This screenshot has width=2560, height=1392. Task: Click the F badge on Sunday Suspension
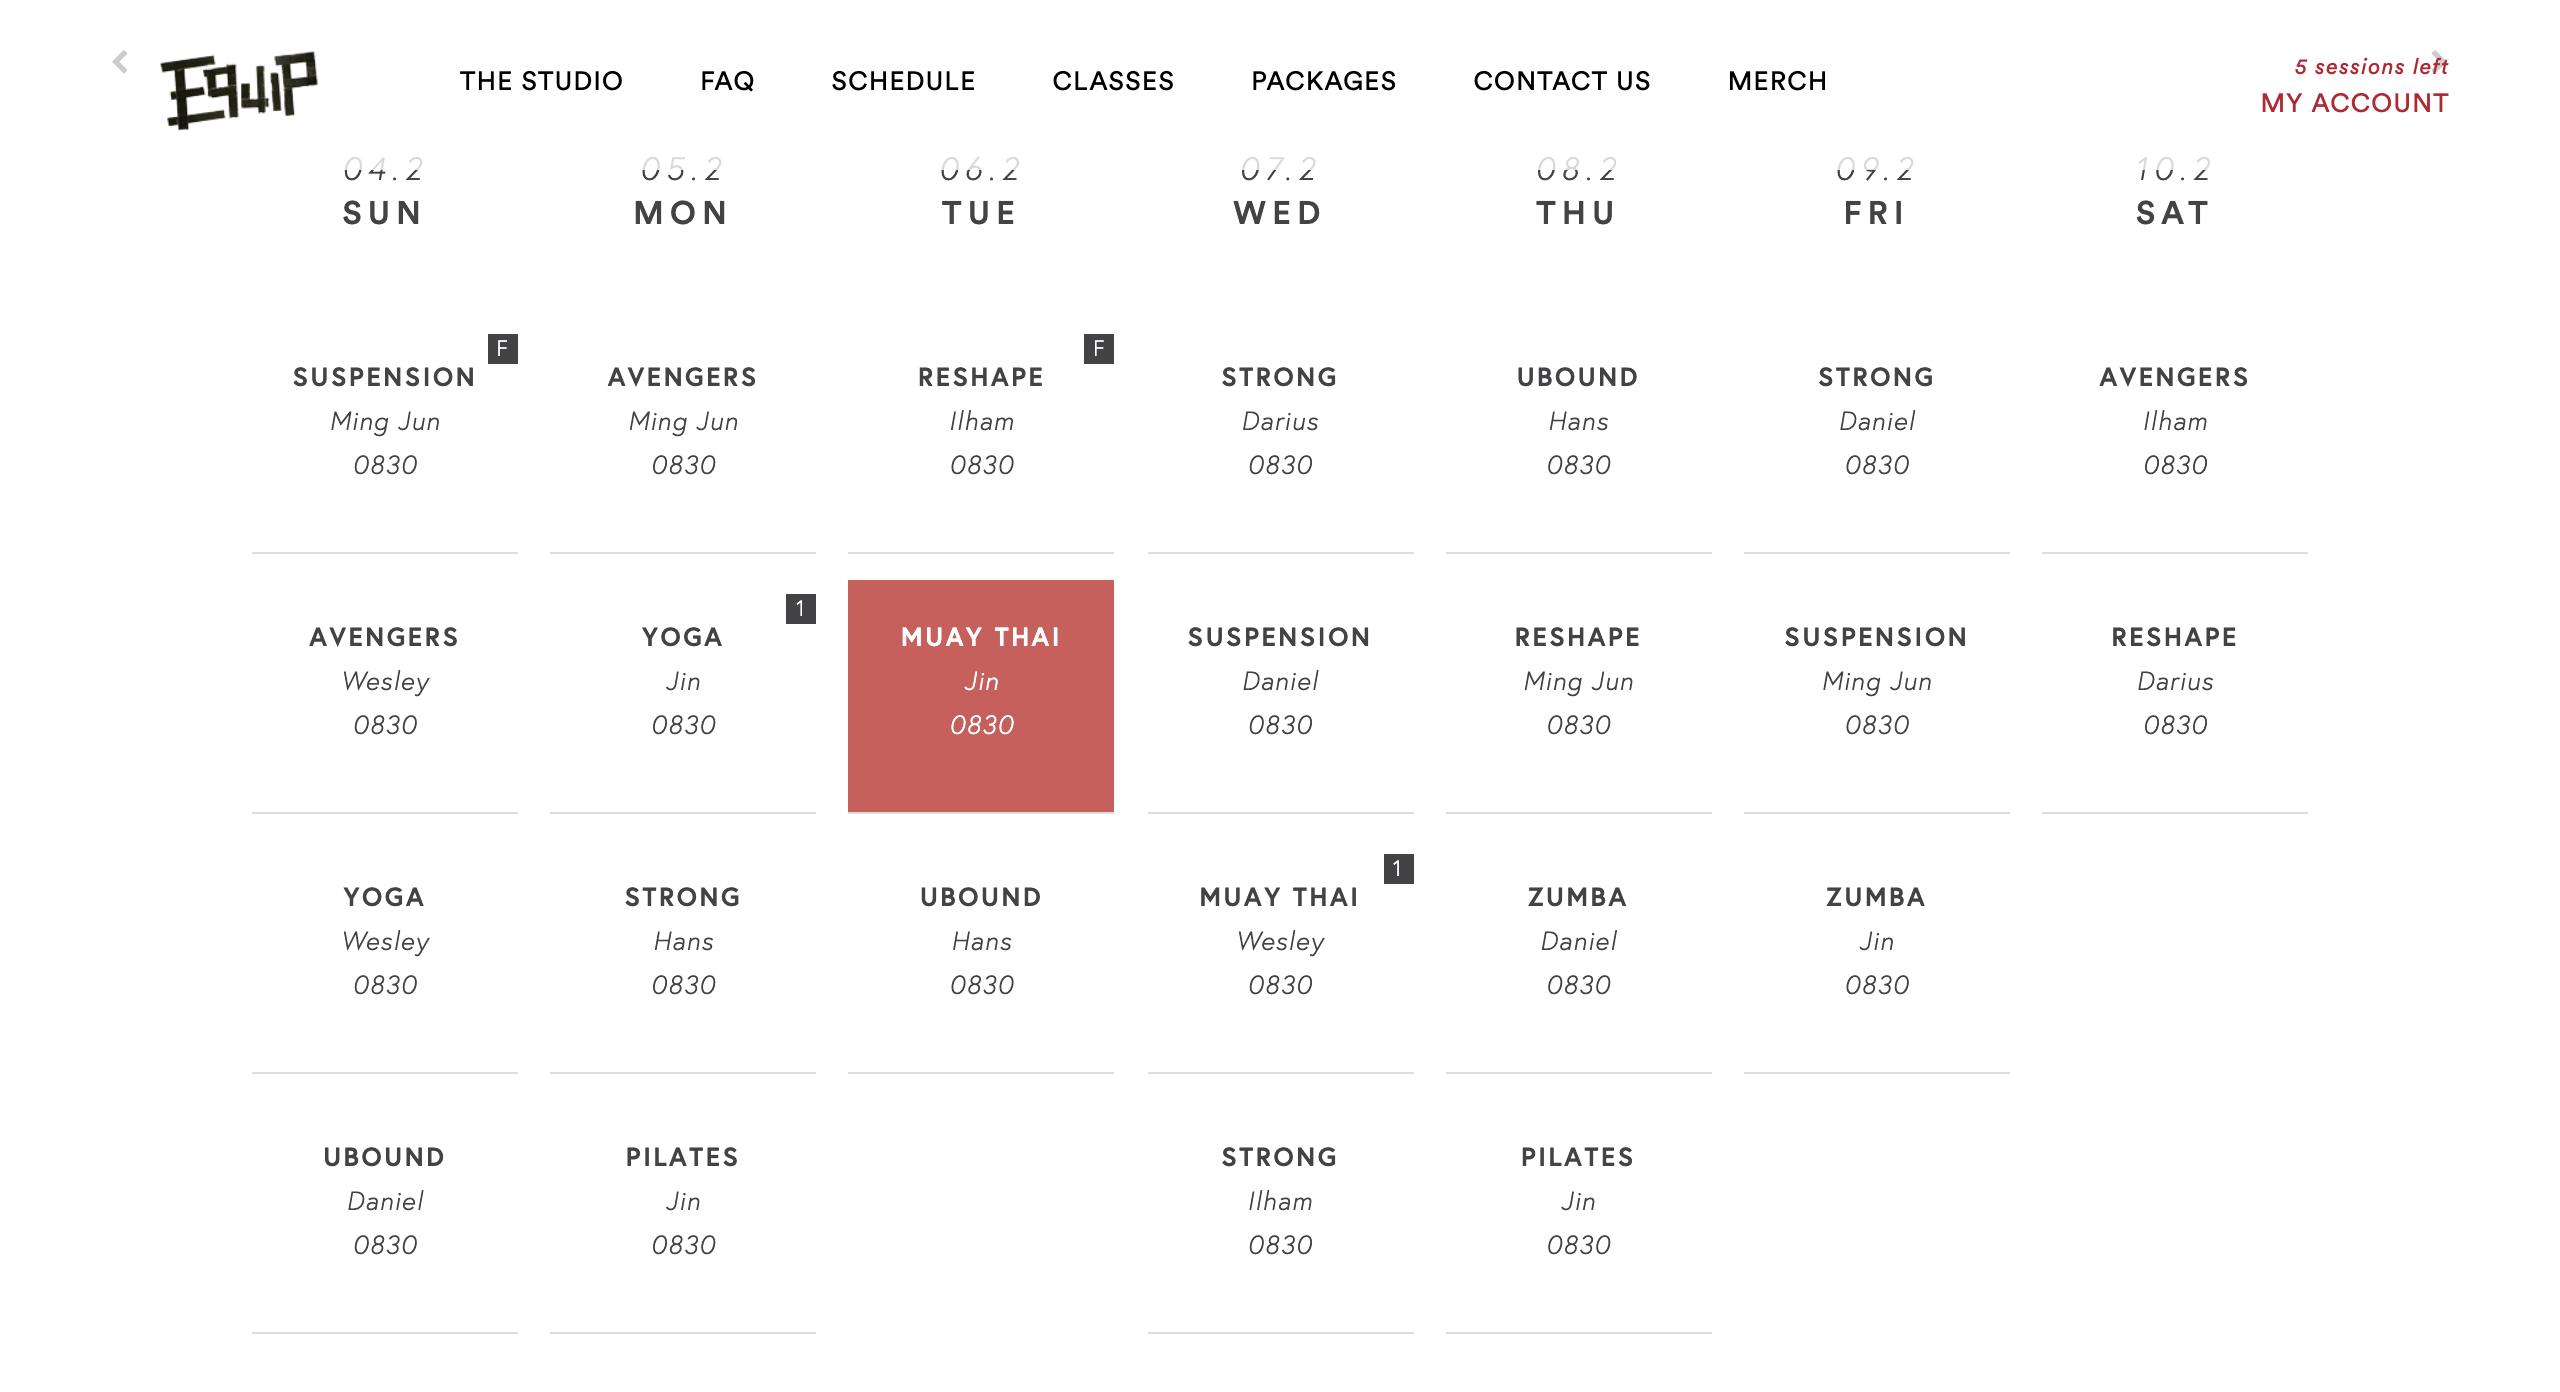[502, 348]
